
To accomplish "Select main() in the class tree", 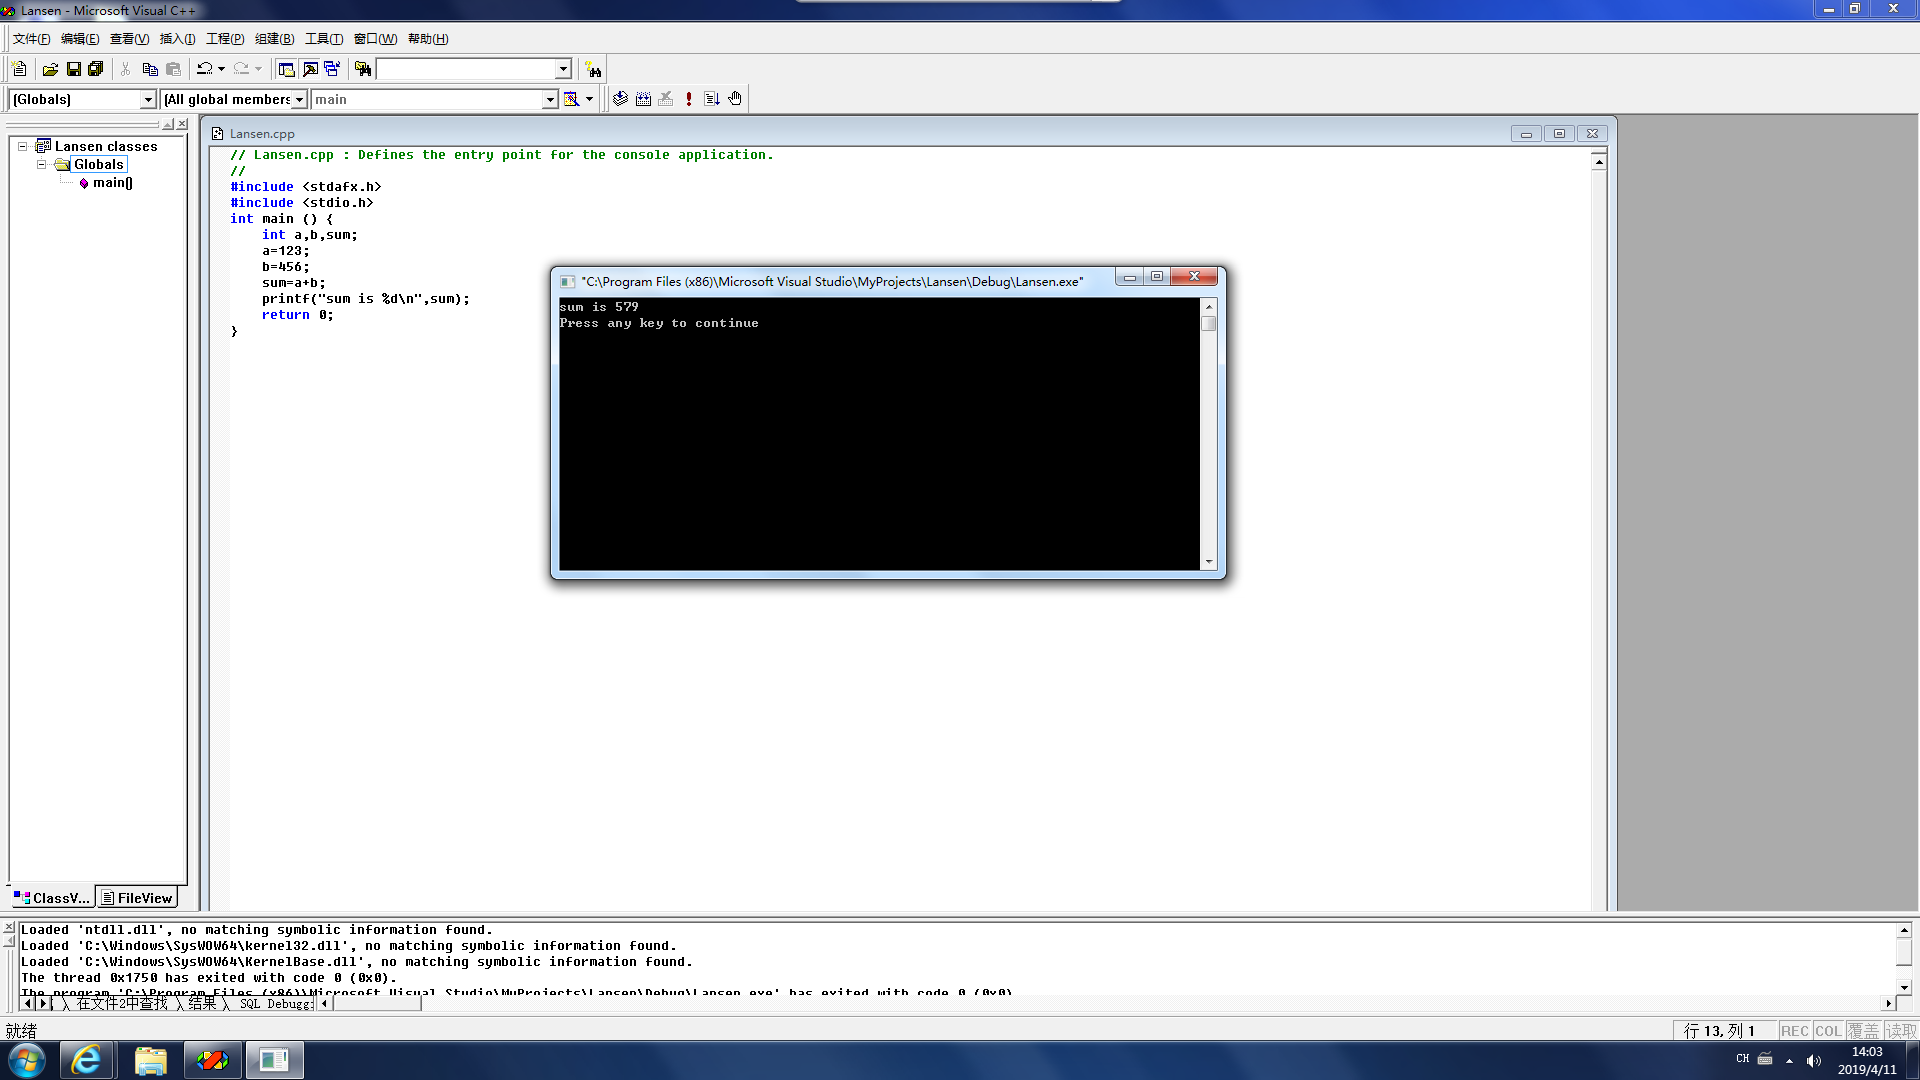I will pos(112,182).
